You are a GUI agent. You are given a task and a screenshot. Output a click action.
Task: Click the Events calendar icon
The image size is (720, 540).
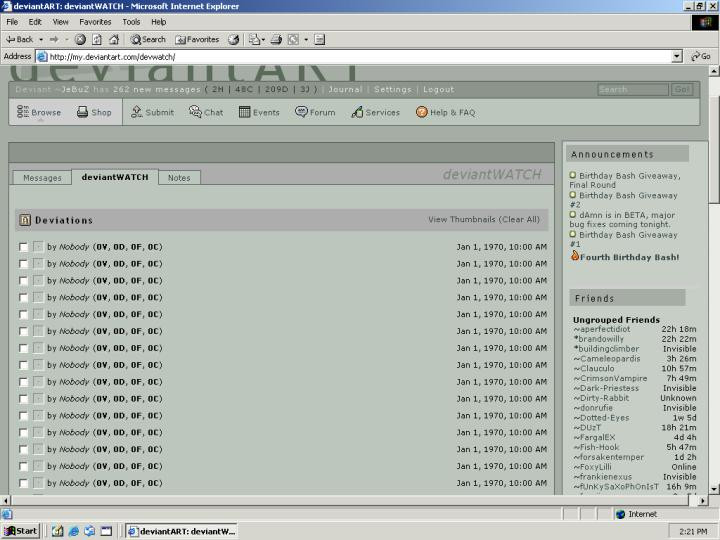click(244, 112)
